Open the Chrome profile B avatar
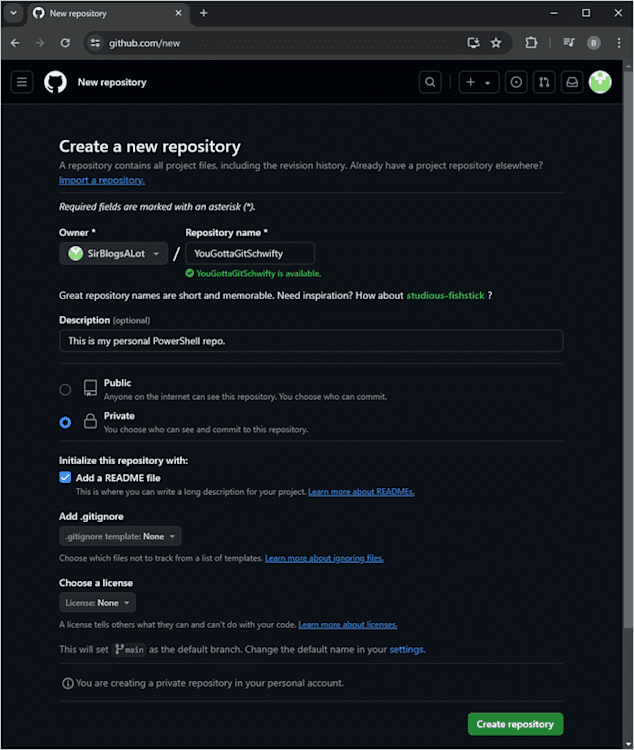The width and height of the screenshot is (634, 750). coord(594,43)
